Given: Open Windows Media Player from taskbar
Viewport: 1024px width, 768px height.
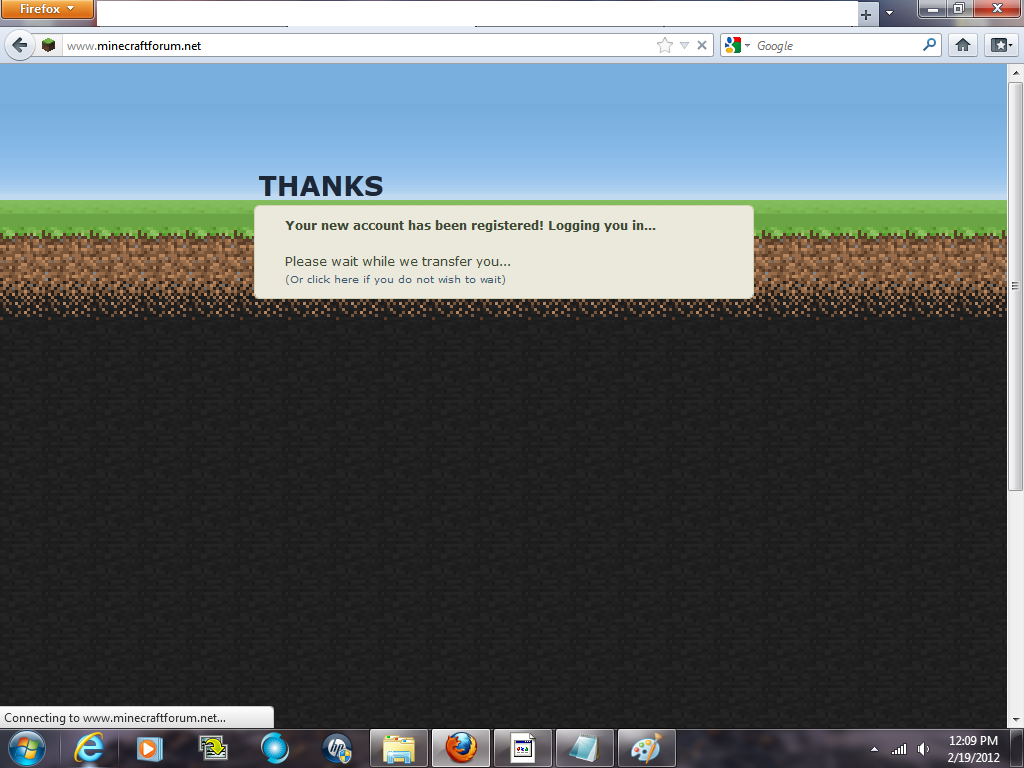Looking at the screenshot, I should tap(150, 748).
